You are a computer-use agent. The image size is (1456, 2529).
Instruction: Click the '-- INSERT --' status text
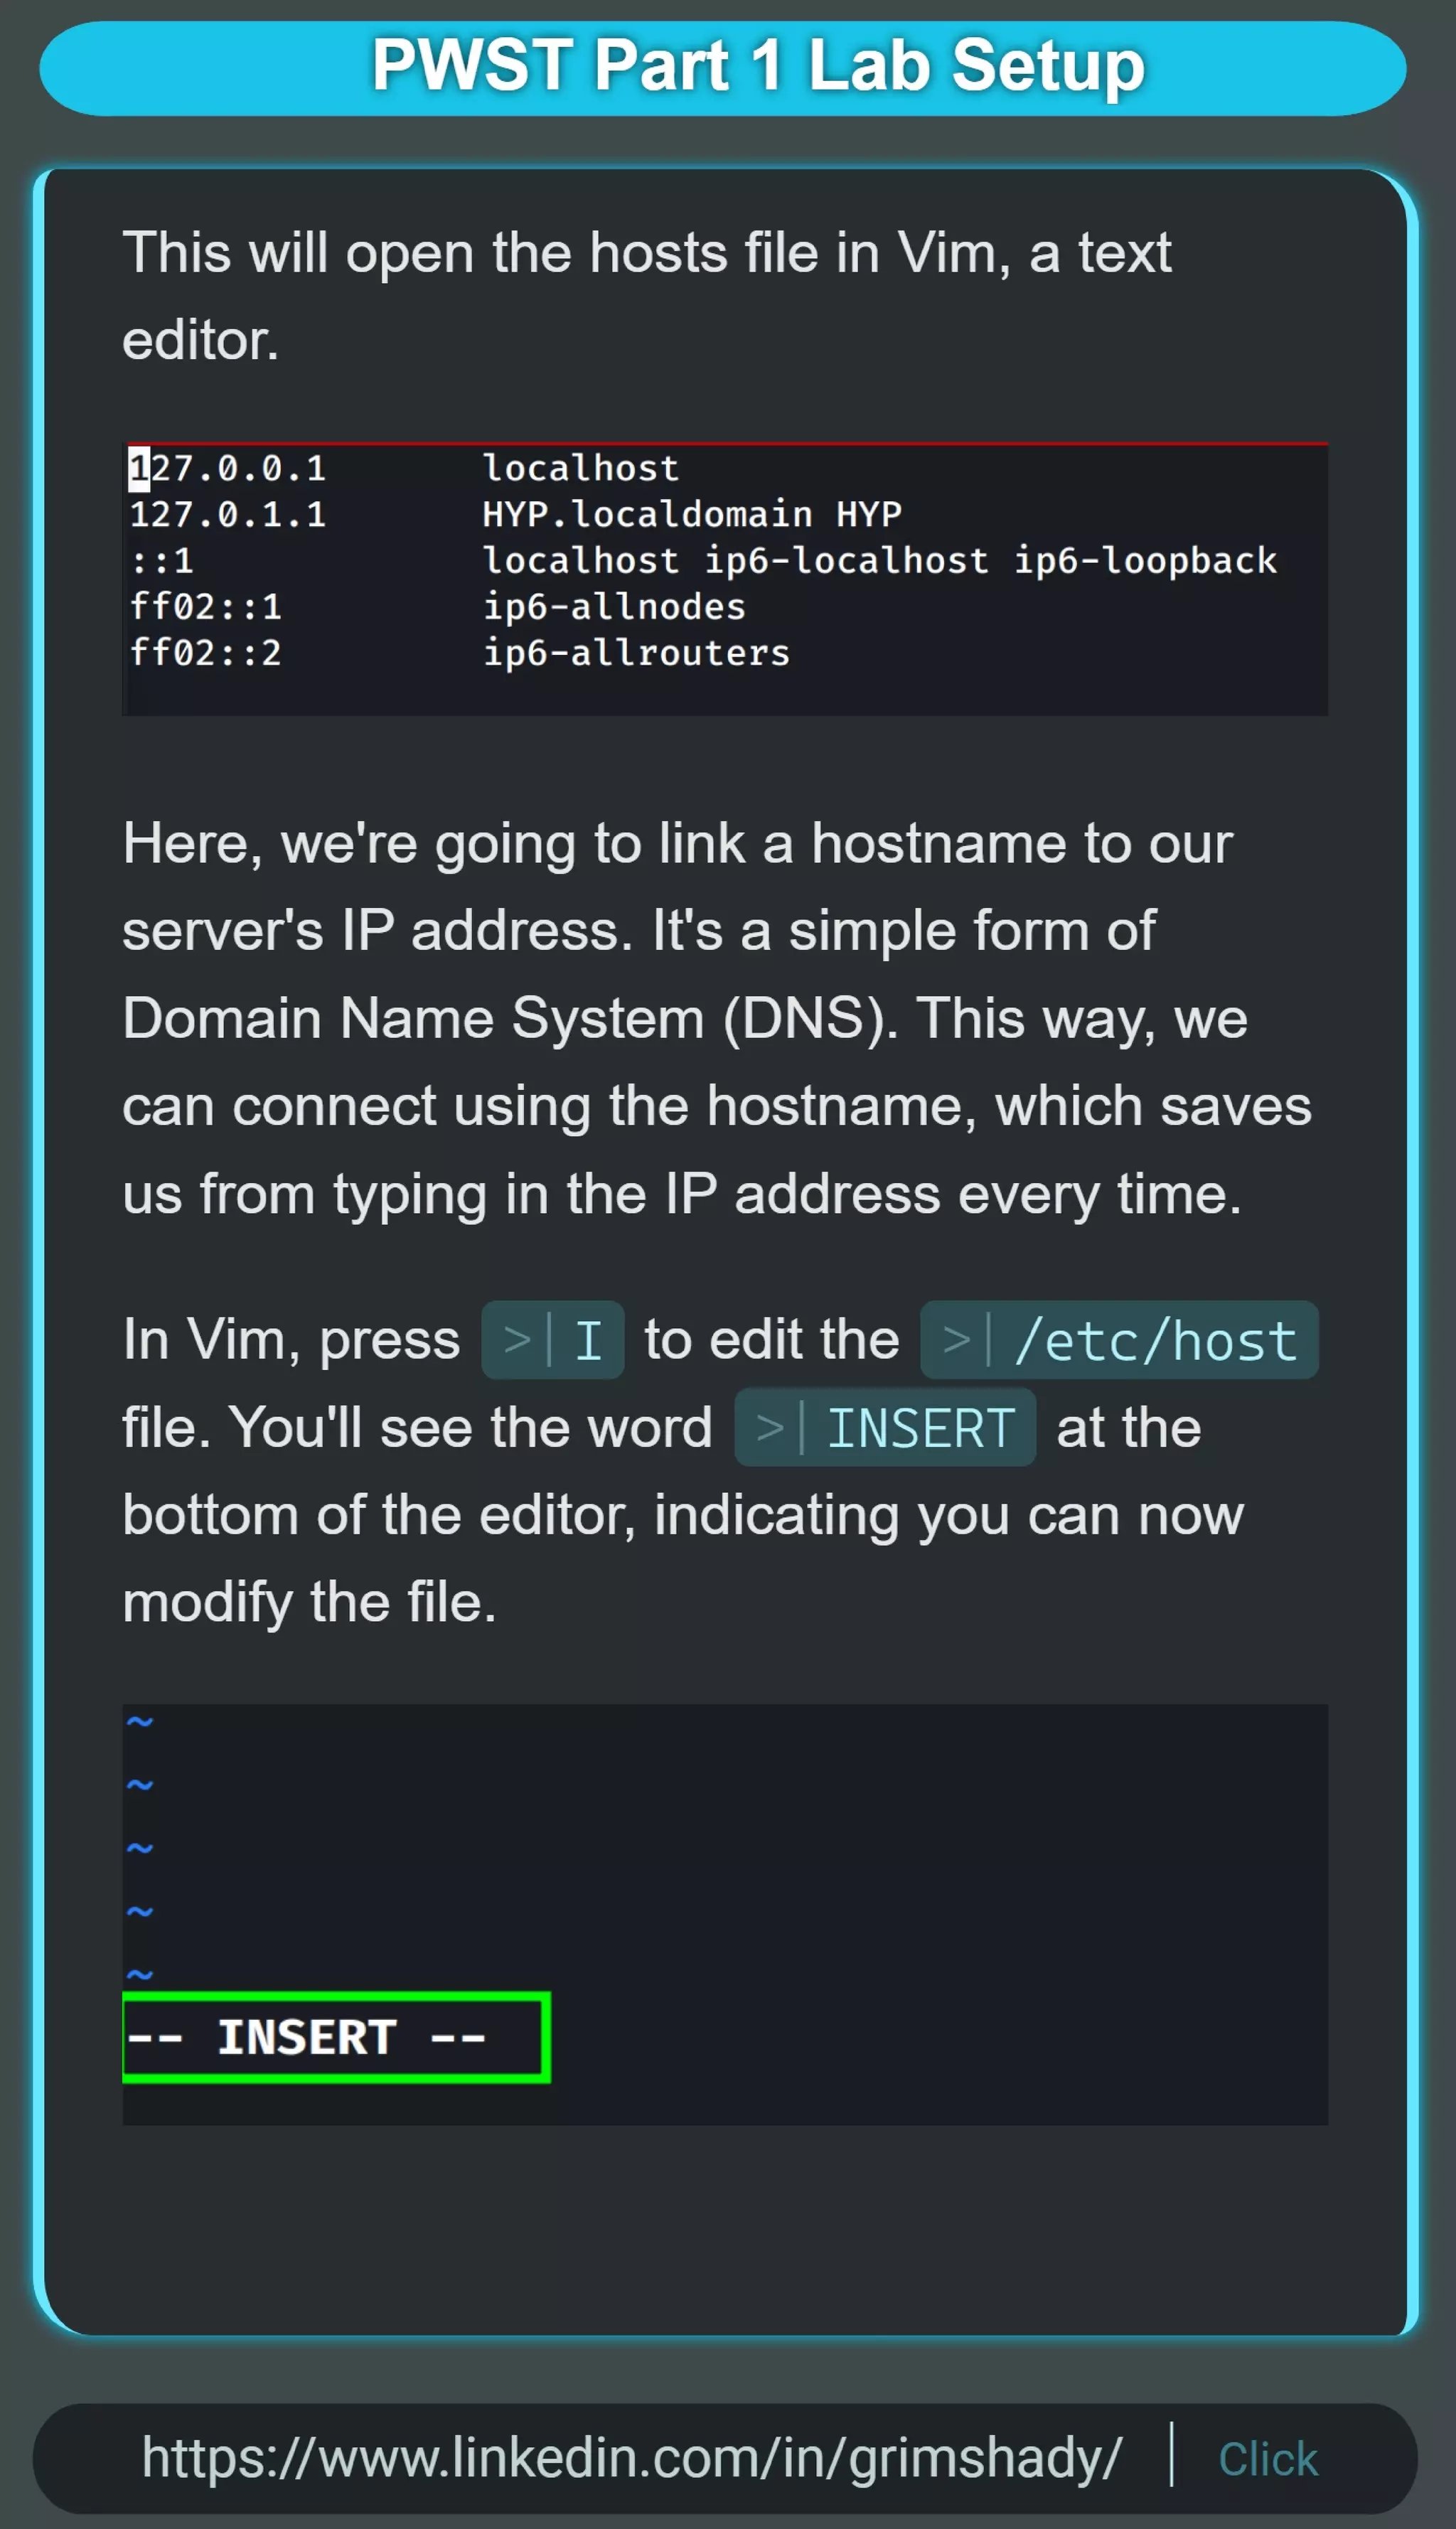click(307, 2038)
